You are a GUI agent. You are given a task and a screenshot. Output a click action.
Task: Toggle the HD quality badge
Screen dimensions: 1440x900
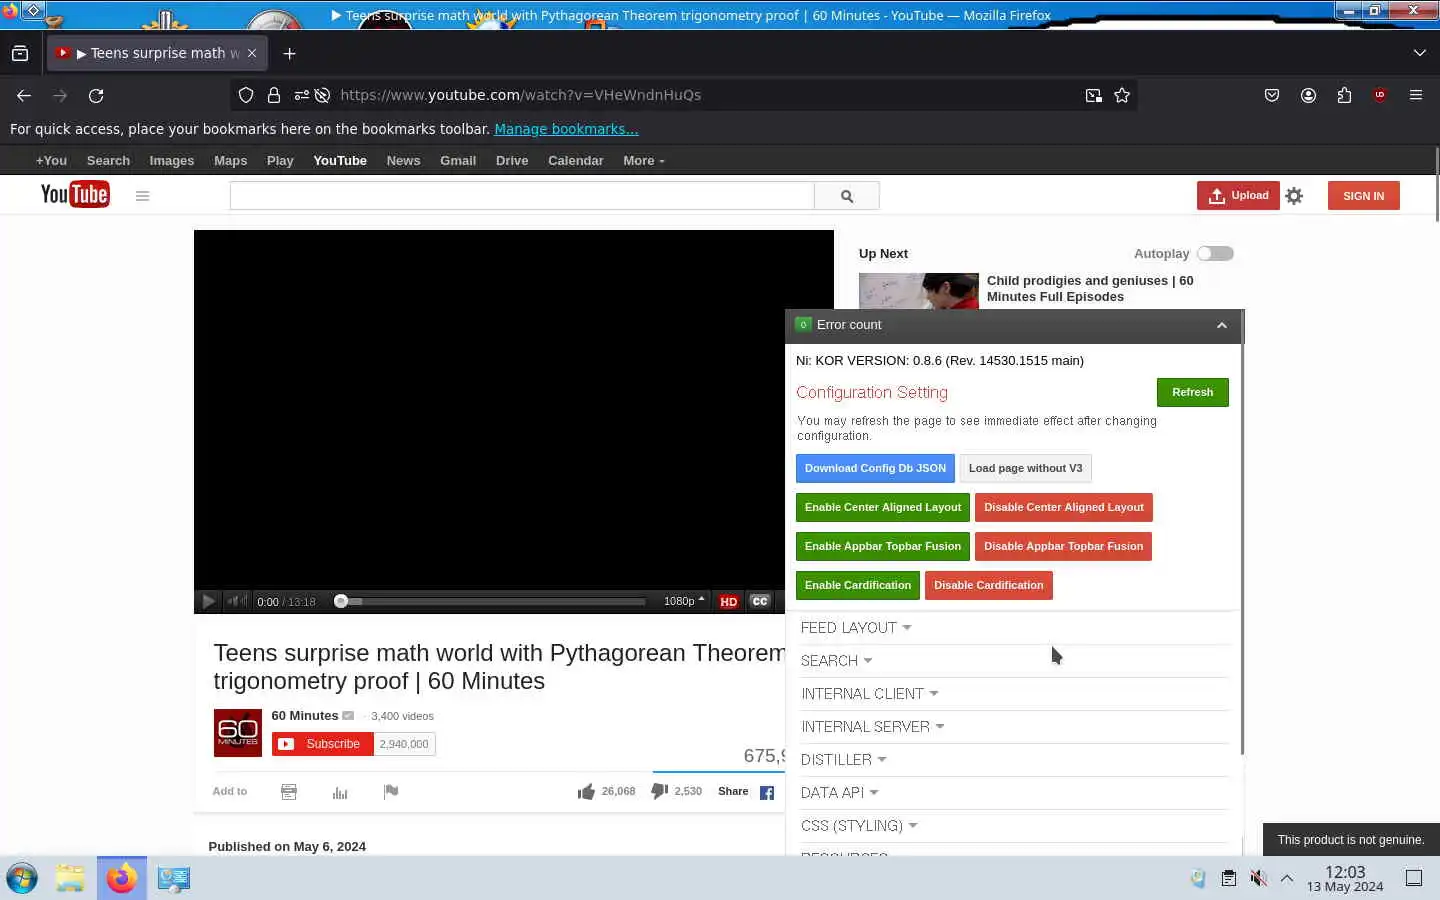tap(728, 602)
